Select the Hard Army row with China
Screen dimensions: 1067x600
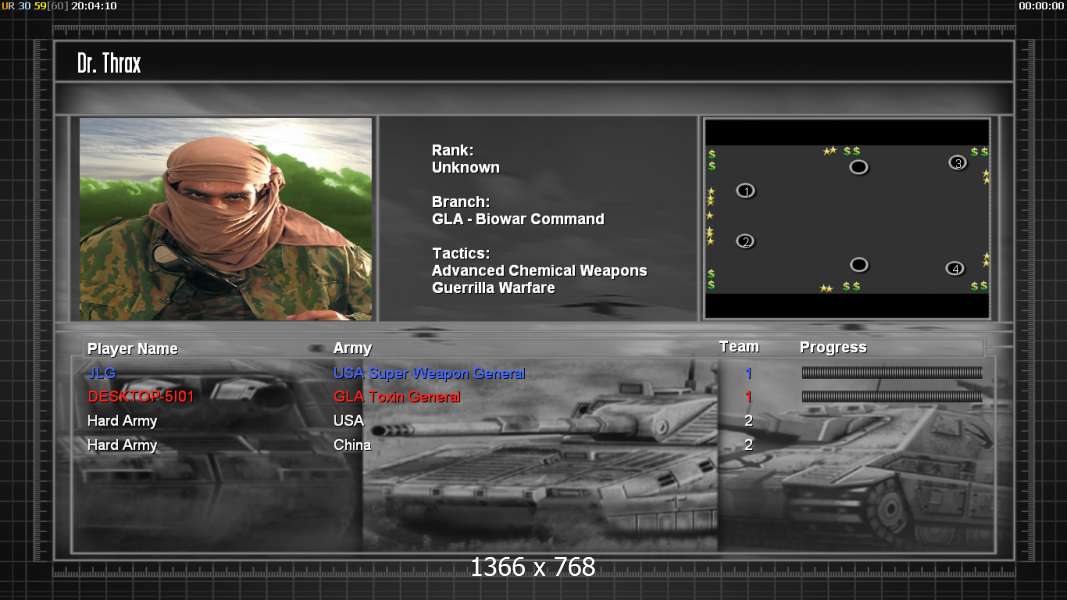click(x=534, y=444)
